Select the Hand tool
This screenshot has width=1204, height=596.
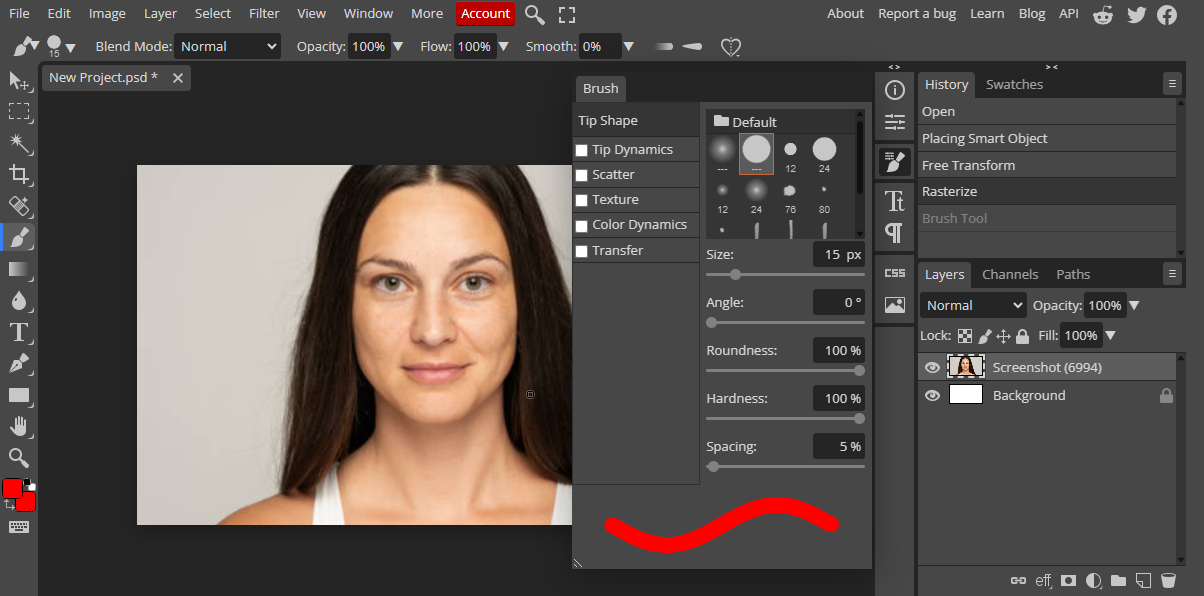19,426
